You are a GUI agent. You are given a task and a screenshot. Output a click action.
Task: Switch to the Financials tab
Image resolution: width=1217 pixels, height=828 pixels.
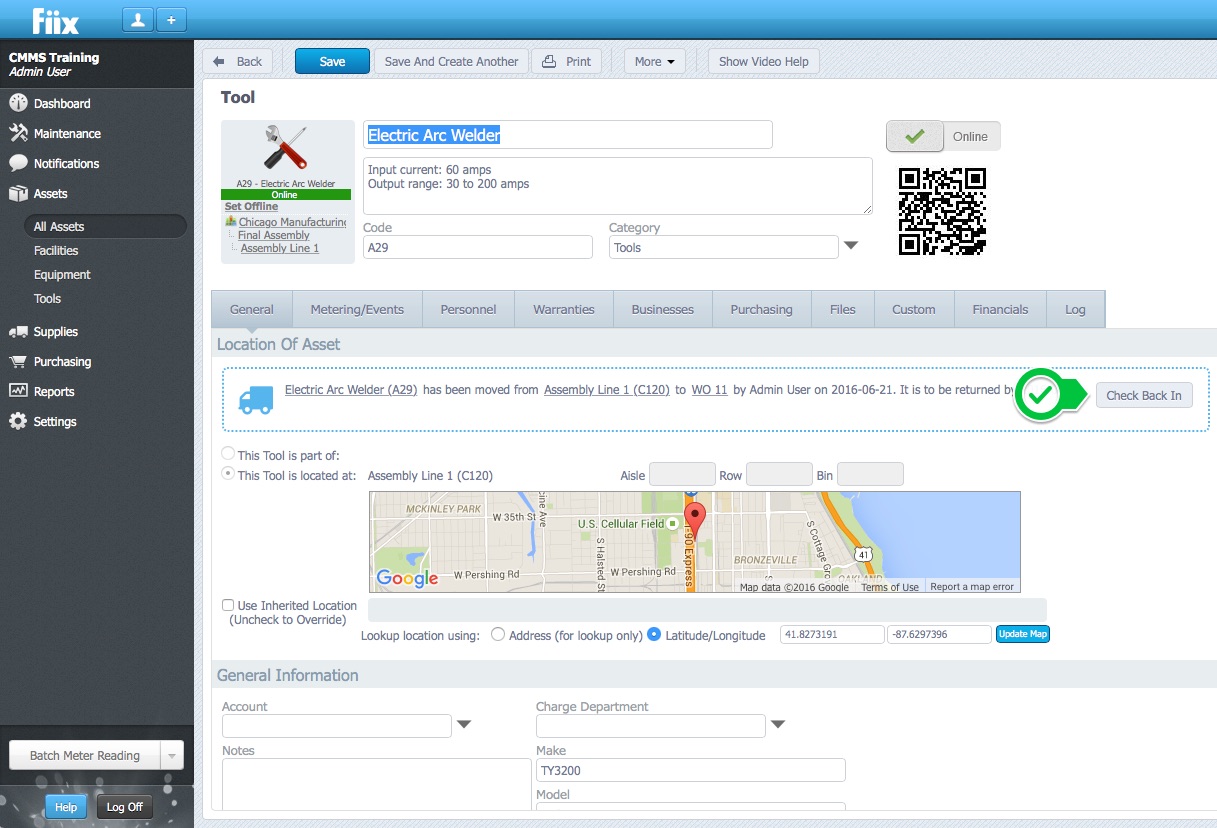[1000, 309]
